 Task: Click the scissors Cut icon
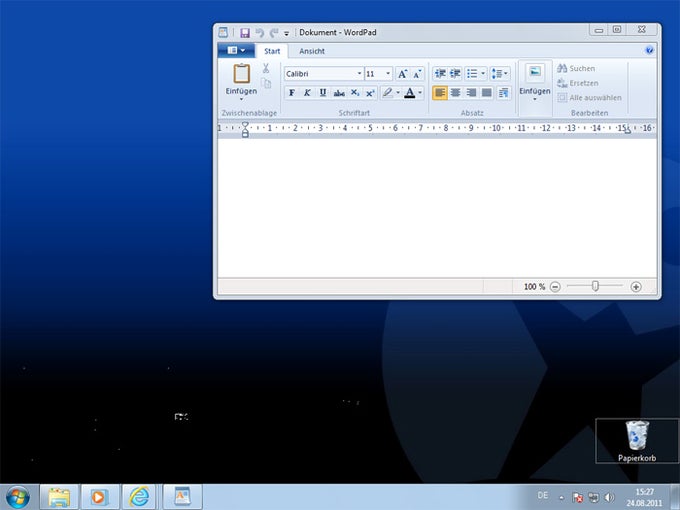[x=266, y=68]
